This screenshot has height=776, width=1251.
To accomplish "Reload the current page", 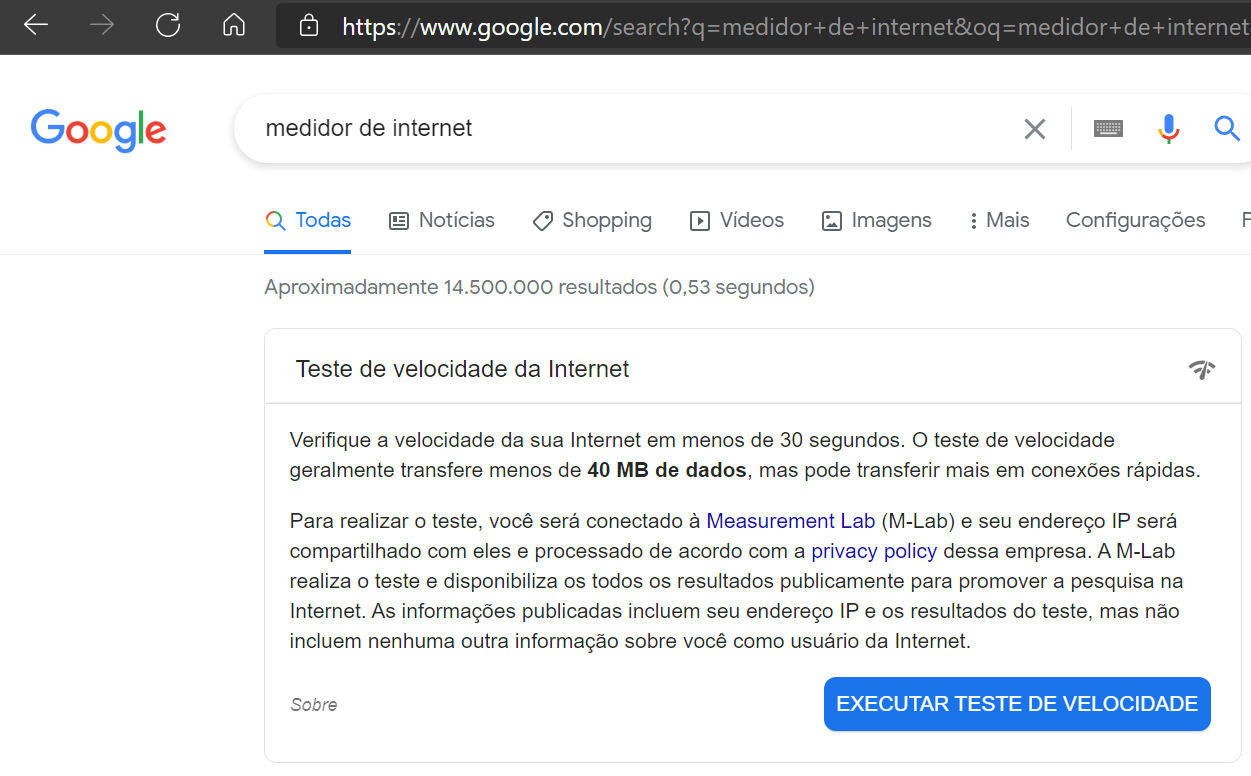I will click(168, 25).
